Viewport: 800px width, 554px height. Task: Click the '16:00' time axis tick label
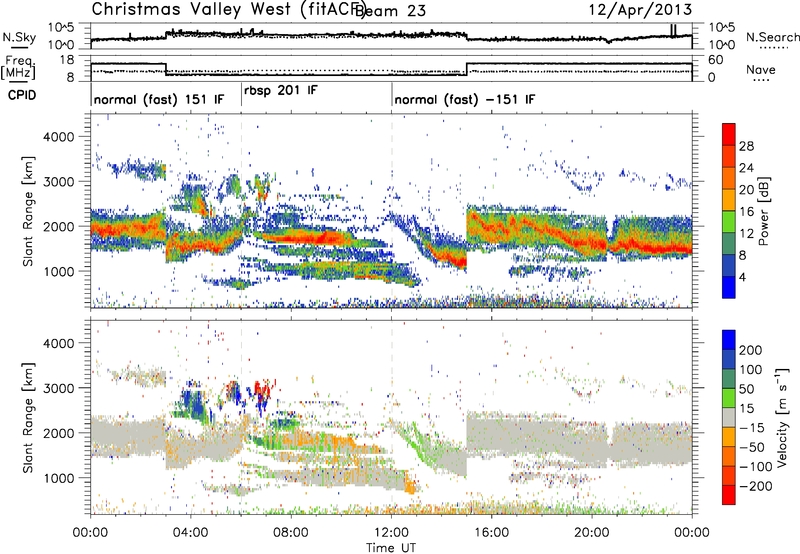click(491, 533)
